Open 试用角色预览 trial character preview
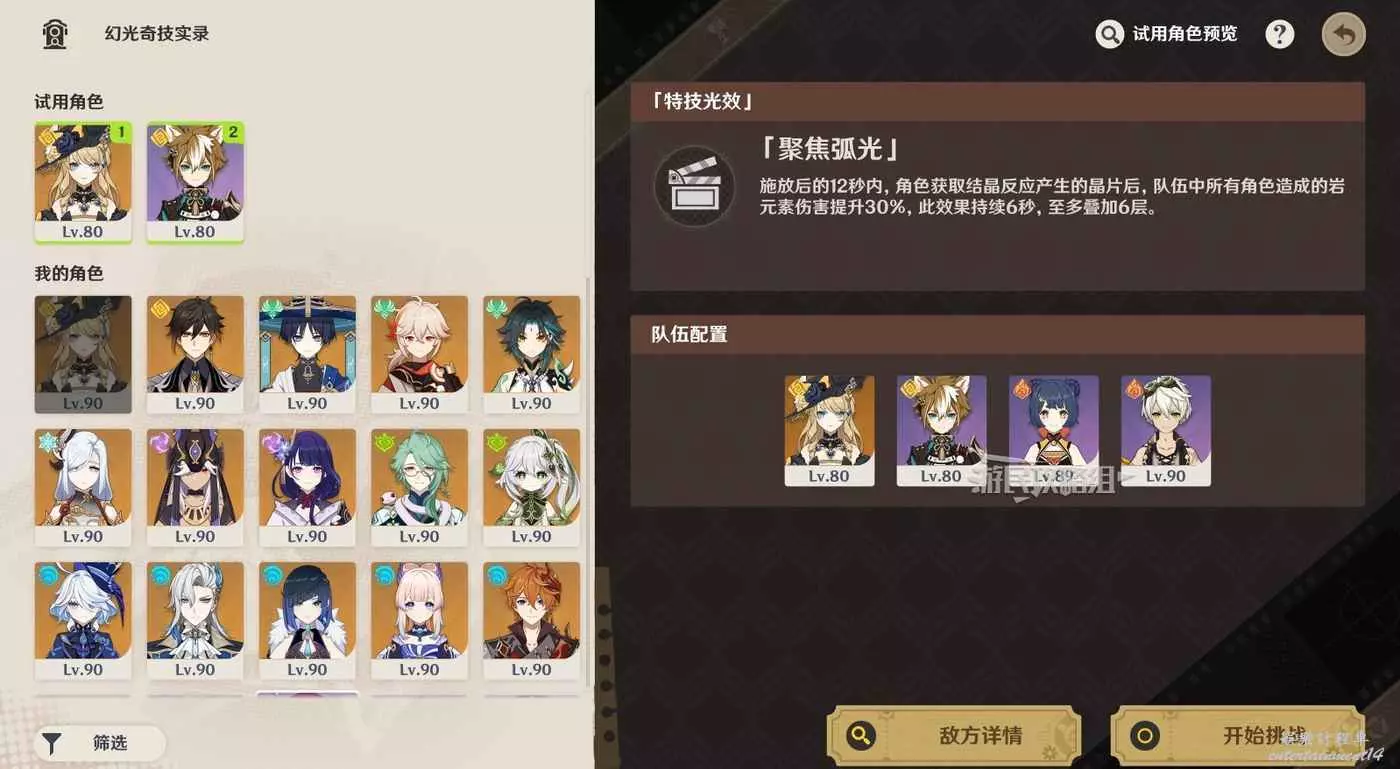 [1167, 34]
